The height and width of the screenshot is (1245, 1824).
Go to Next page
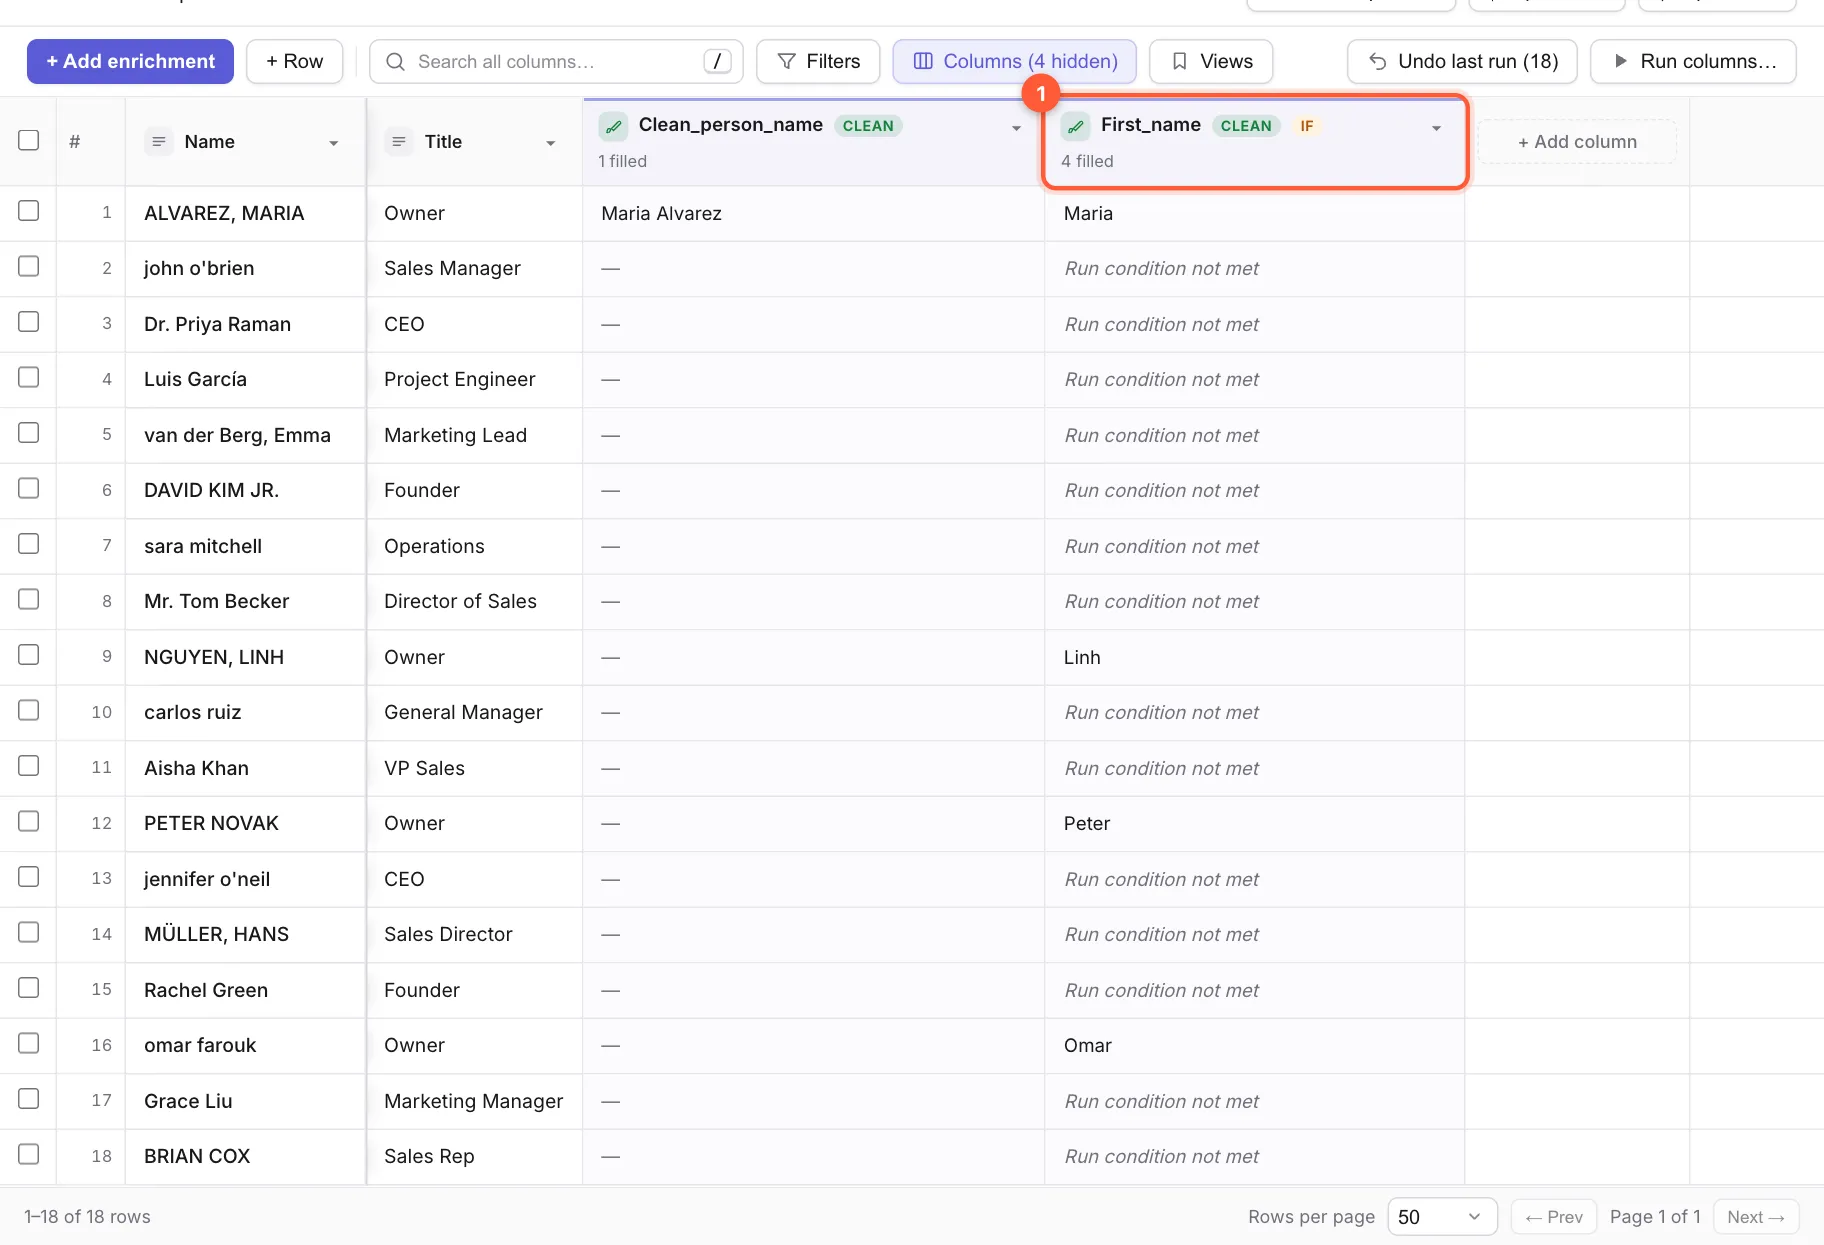pos(1756,1217)
